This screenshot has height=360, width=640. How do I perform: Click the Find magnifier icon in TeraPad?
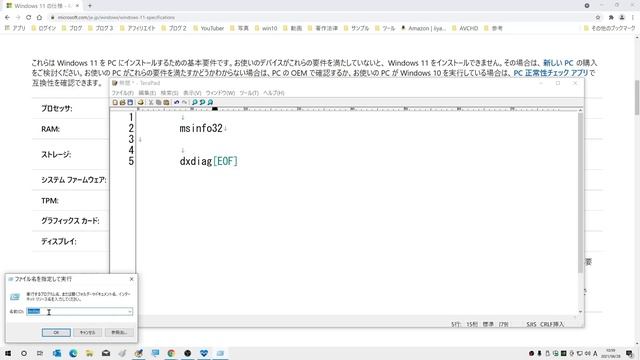point(195,102)
